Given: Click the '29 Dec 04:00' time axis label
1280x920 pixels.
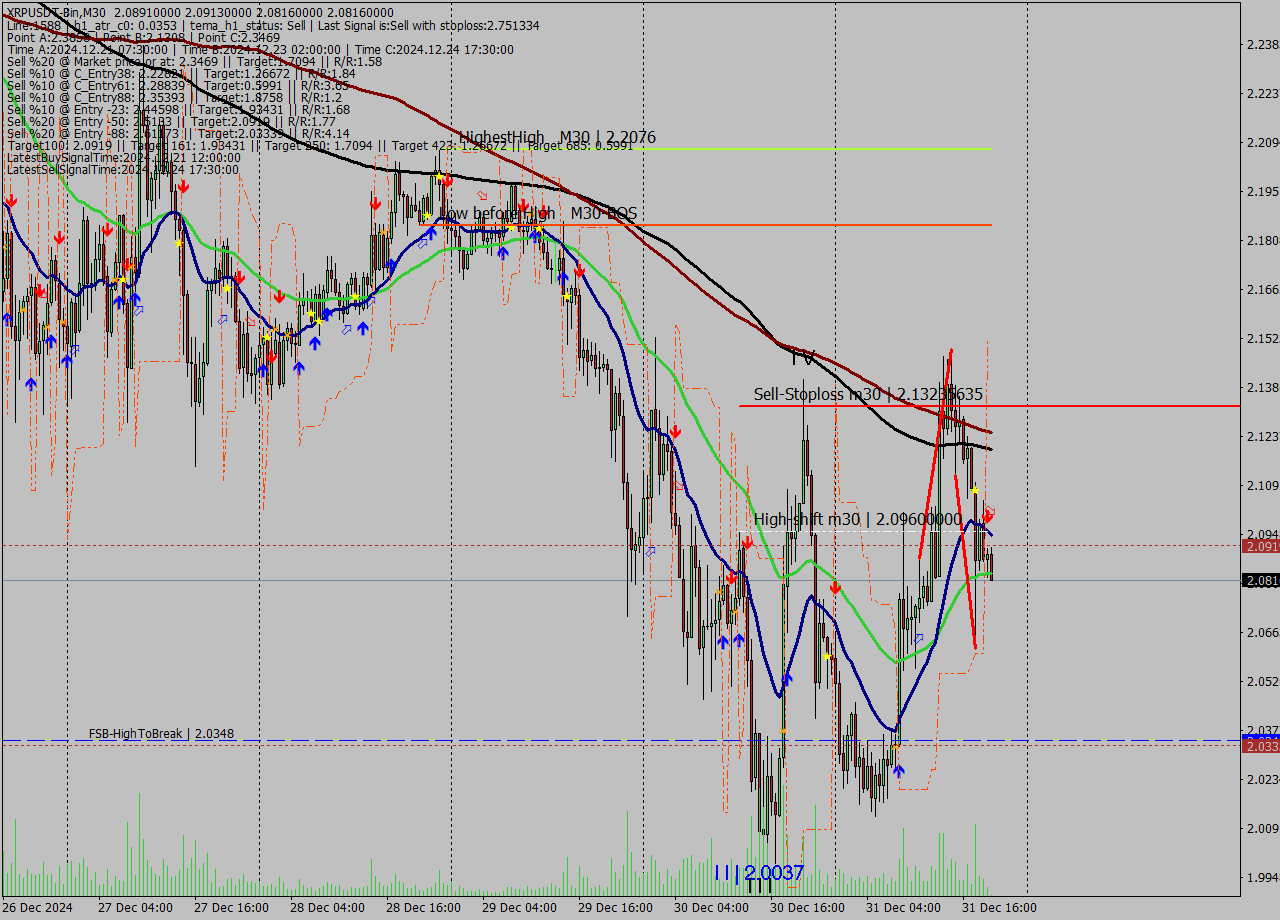Looking at the screenshot, I should point(519,908).
